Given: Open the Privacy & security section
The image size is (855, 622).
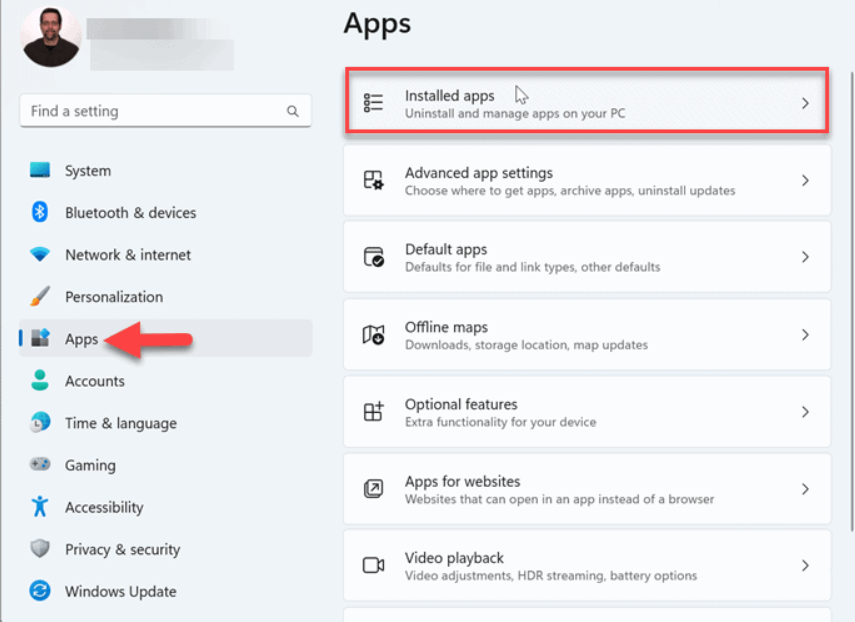Looking at the screenshot, I should tap(120, 549).
